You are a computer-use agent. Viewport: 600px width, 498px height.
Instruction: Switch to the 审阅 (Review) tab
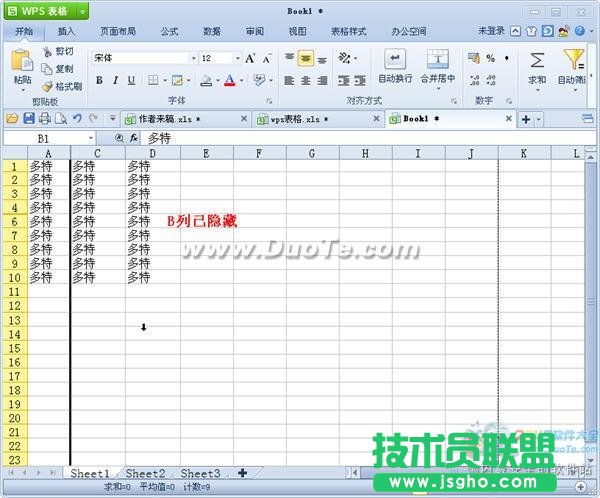click(254, 31)
